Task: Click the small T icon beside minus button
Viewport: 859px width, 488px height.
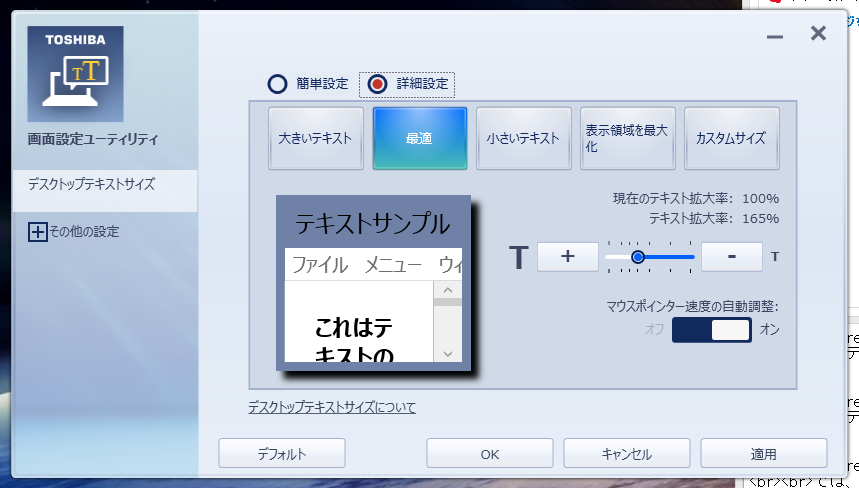Action: (775, 256)
